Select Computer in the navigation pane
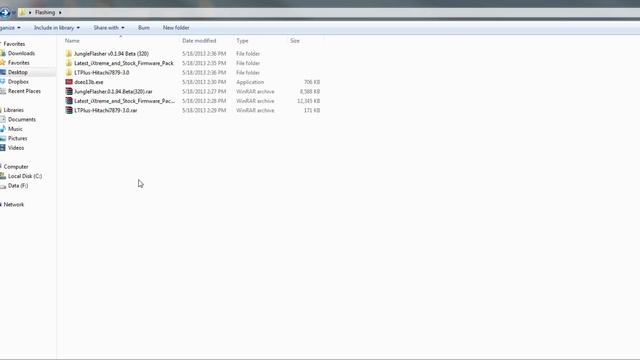640x360 pixels. [x=16, y=167]
